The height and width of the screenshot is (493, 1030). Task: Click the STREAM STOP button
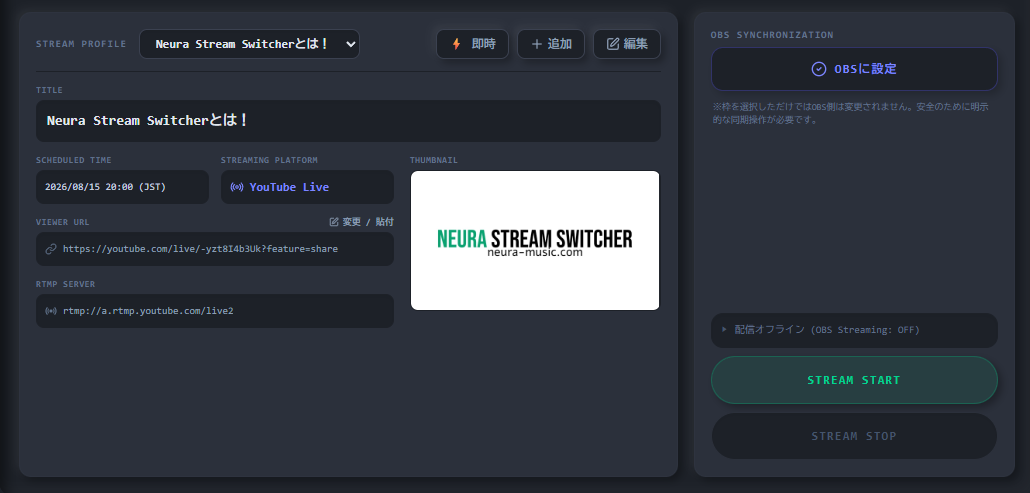click(x=854, y=436)
